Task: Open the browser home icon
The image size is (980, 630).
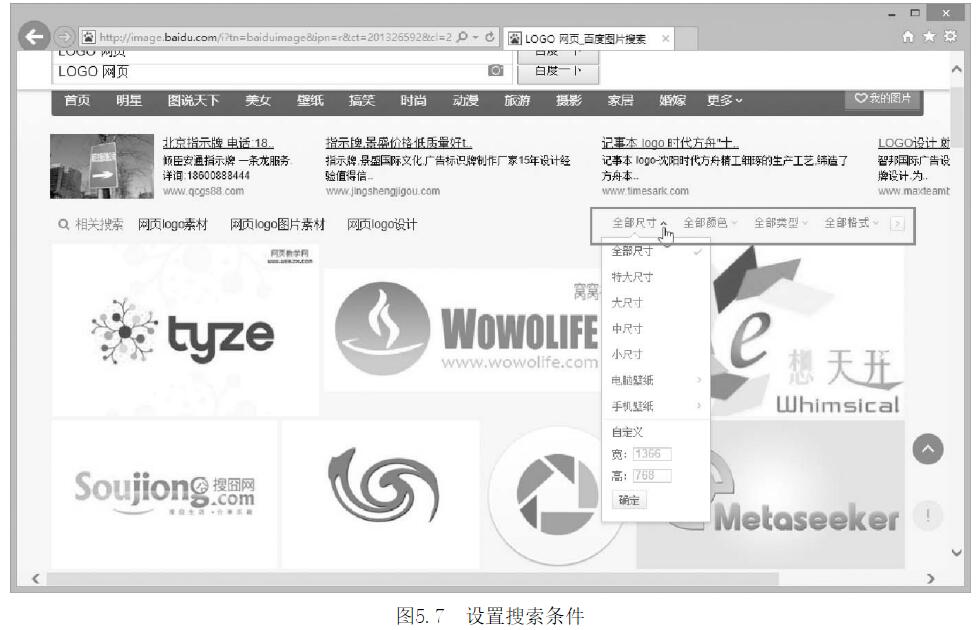Action: pos(909,37)
